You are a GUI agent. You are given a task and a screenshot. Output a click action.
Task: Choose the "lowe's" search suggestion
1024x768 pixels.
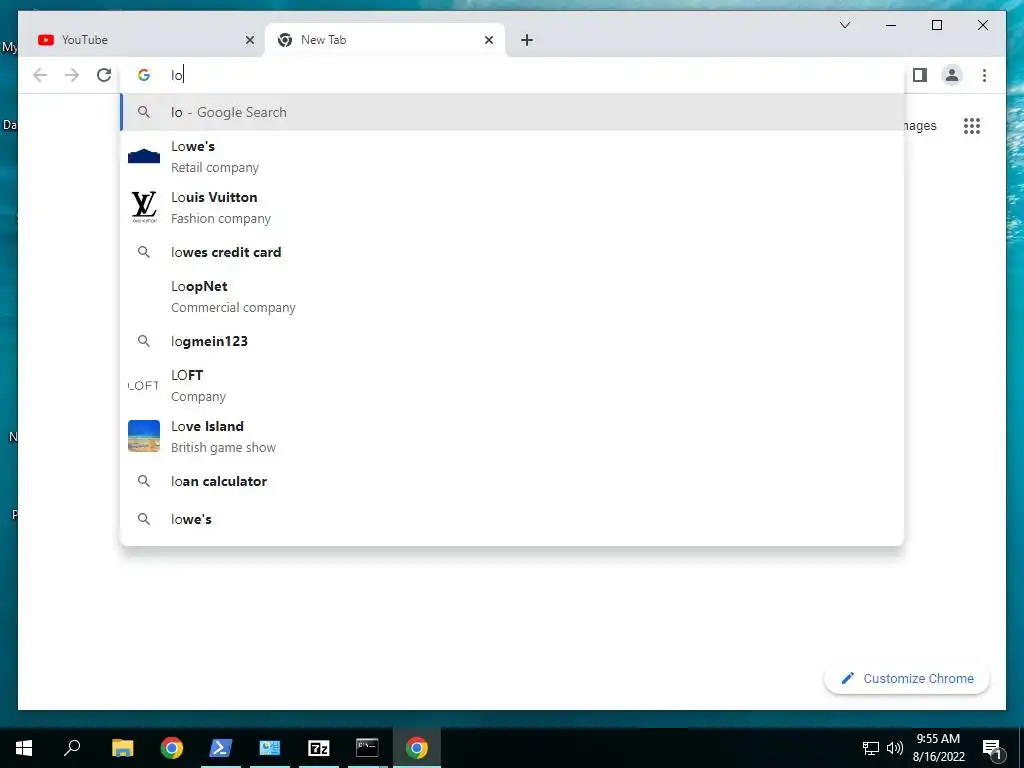(512, 519)
